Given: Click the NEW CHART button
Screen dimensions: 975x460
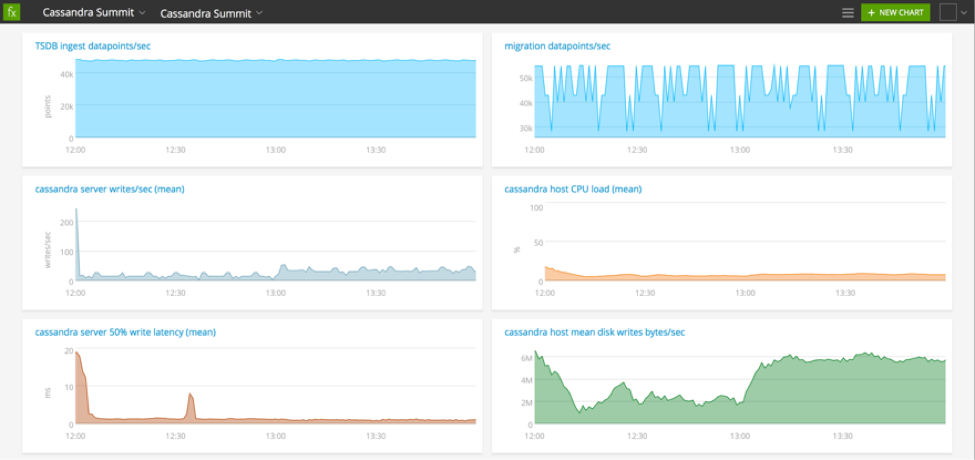Looking at the screenshot, I should click(x=895, y=12).
